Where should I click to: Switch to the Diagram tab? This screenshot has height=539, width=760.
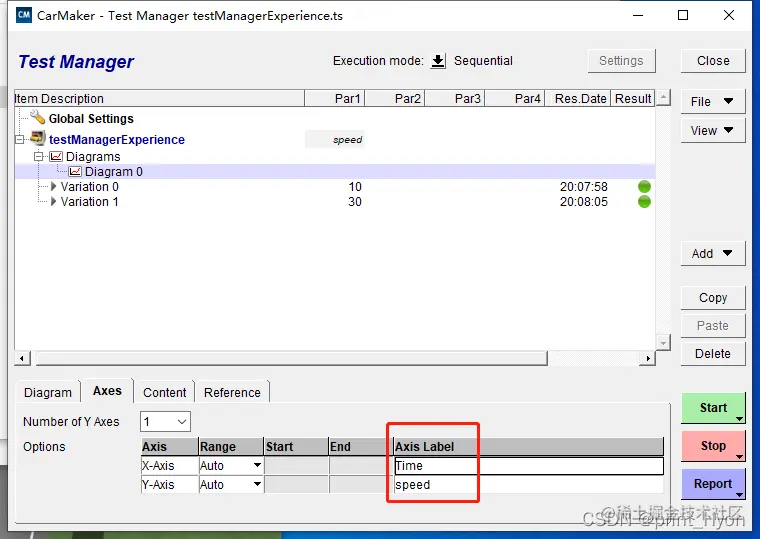coord(48,392)
